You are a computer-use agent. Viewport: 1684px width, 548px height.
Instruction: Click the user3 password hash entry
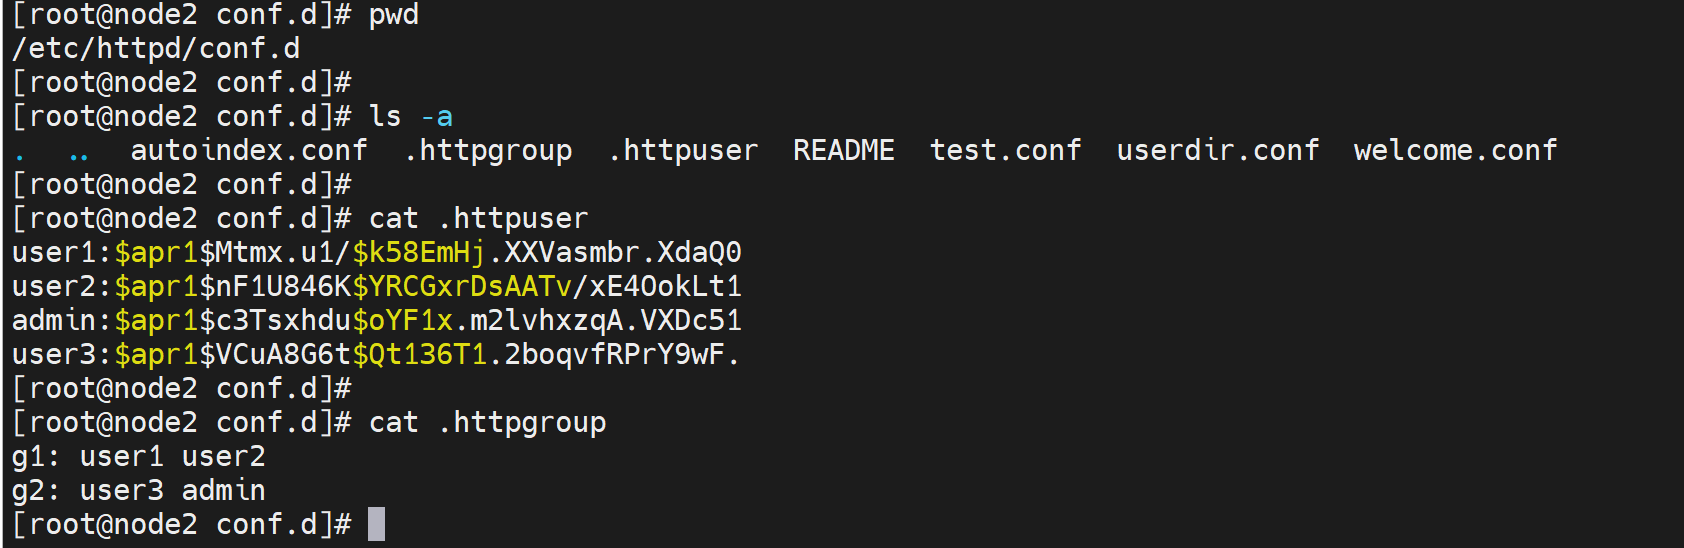point(377,355)
